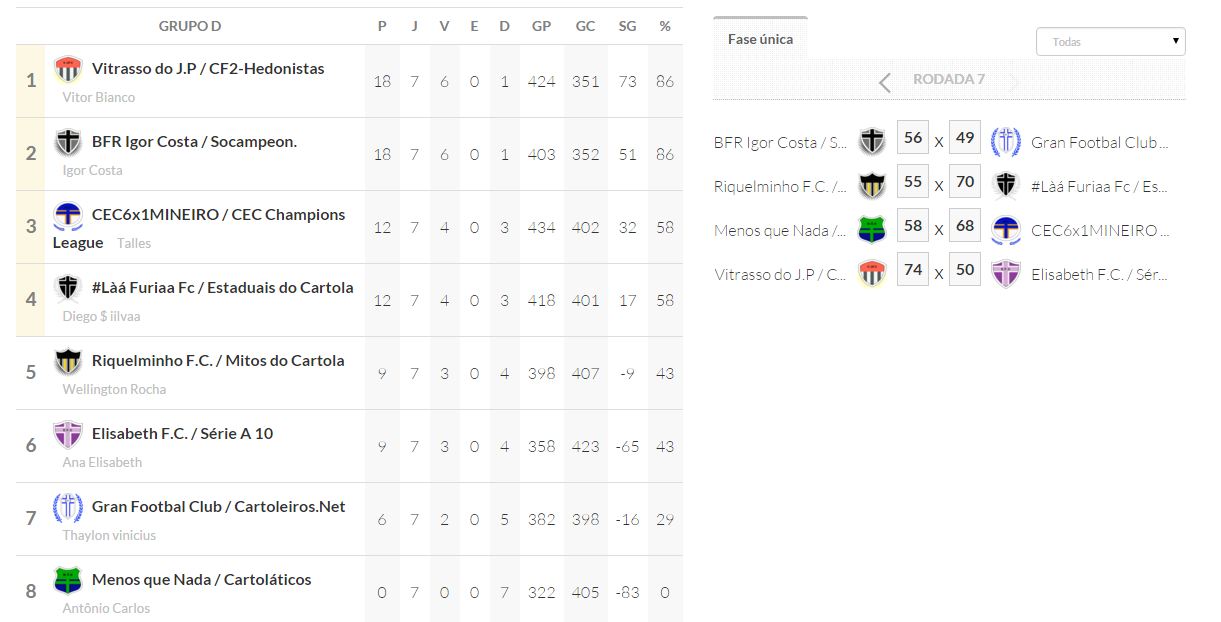Click Gran Football Club crest in round matches
1221x622 pixels.
[1006, 142]
